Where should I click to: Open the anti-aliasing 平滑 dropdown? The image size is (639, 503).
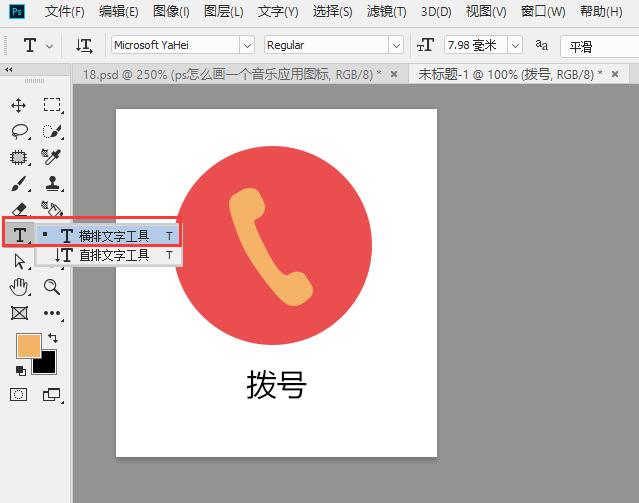click(599, 46)
